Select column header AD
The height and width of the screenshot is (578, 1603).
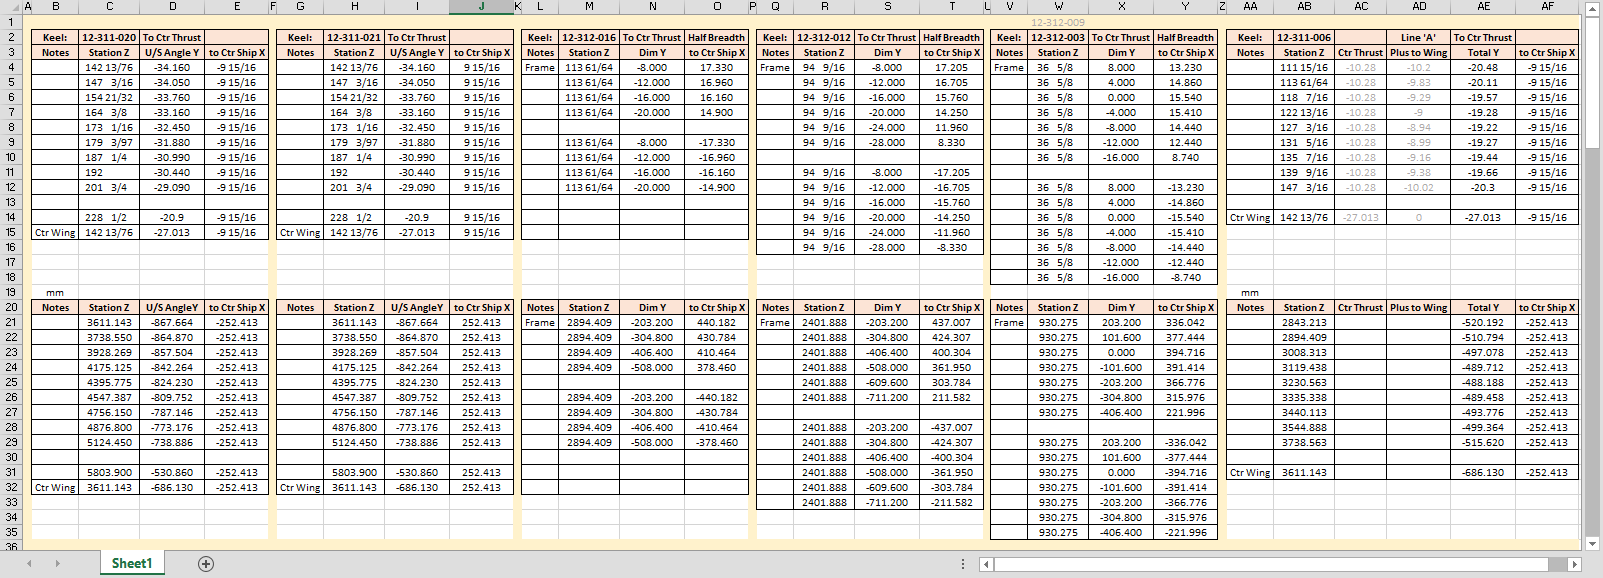click(1419, 7)
